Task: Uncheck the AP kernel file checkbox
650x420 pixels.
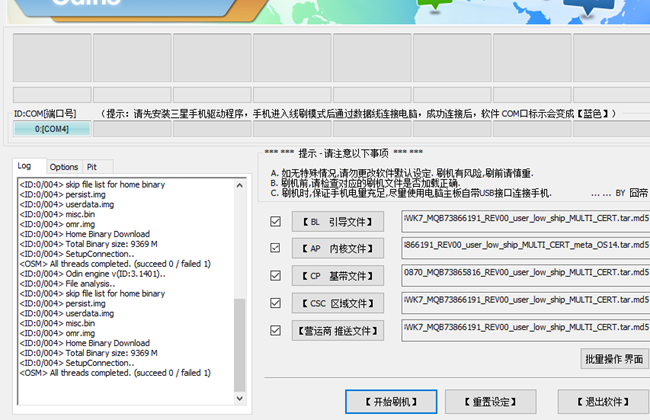Action: point(276,248)
